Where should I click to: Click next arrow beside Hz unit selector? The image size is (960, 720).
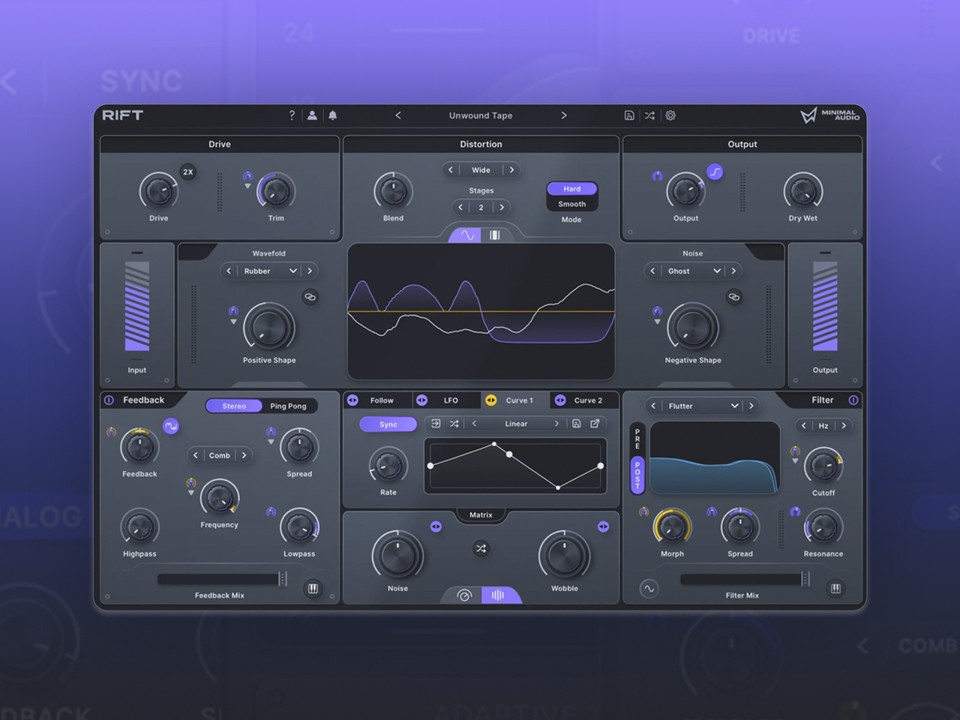coord(844,426)
